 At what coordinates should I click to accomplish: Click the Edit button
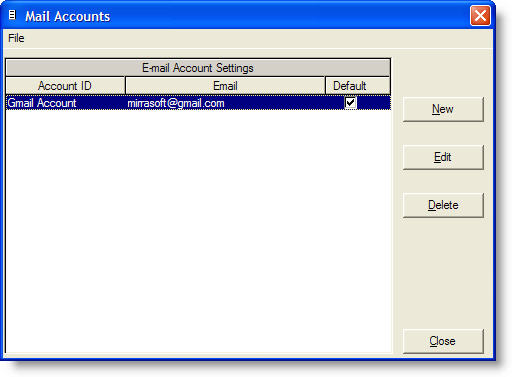443,157
